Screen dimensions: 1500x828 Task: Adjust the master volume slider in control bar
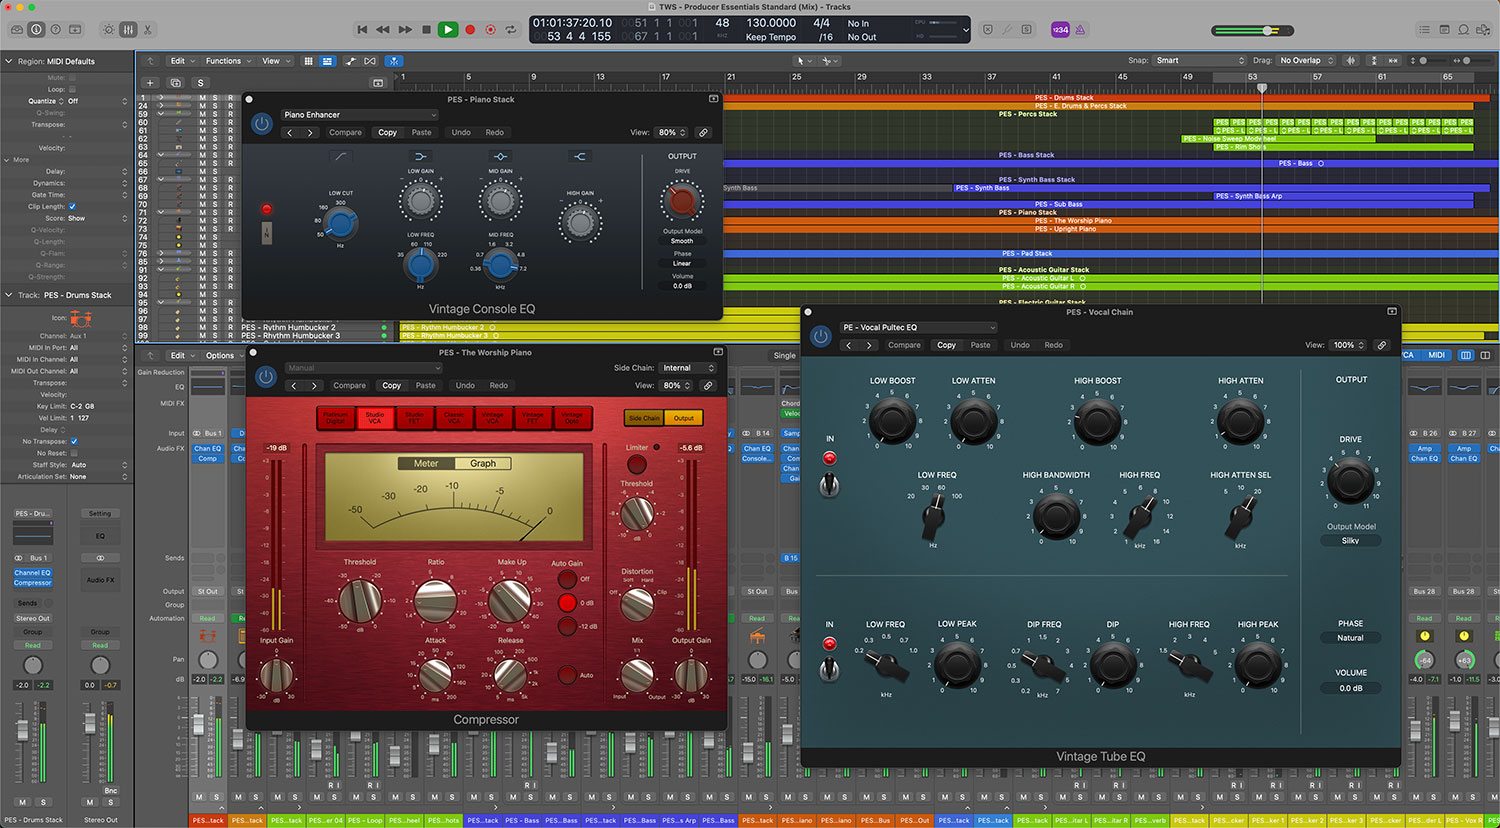(x=1265, y=31)
